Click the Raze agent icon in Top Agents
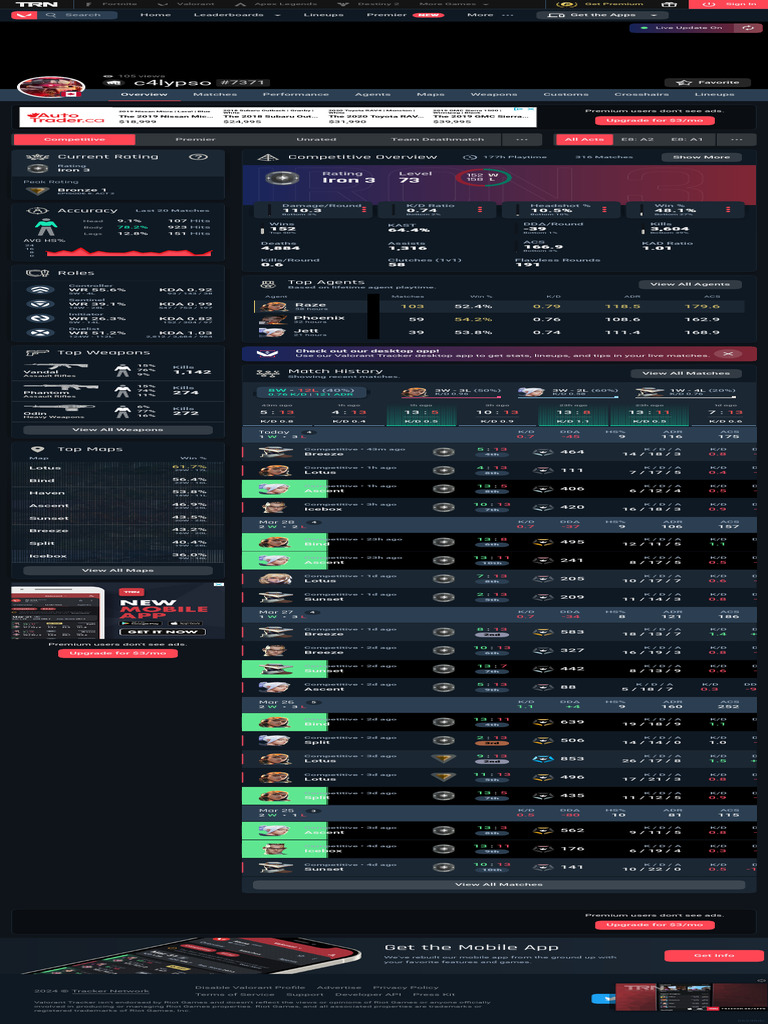768x1024 pixels. [274, 306]
